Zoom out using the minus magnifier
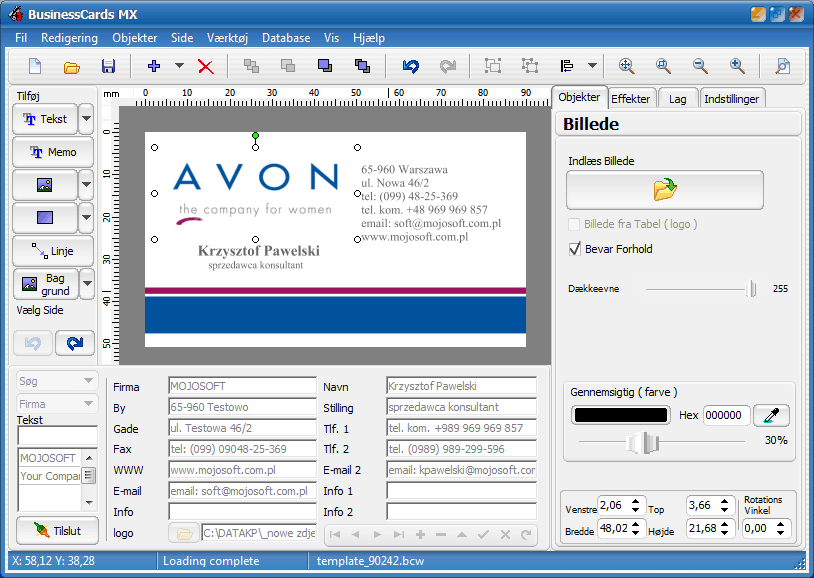The height and width of the screenshot is (578, 814). [700, 66]
